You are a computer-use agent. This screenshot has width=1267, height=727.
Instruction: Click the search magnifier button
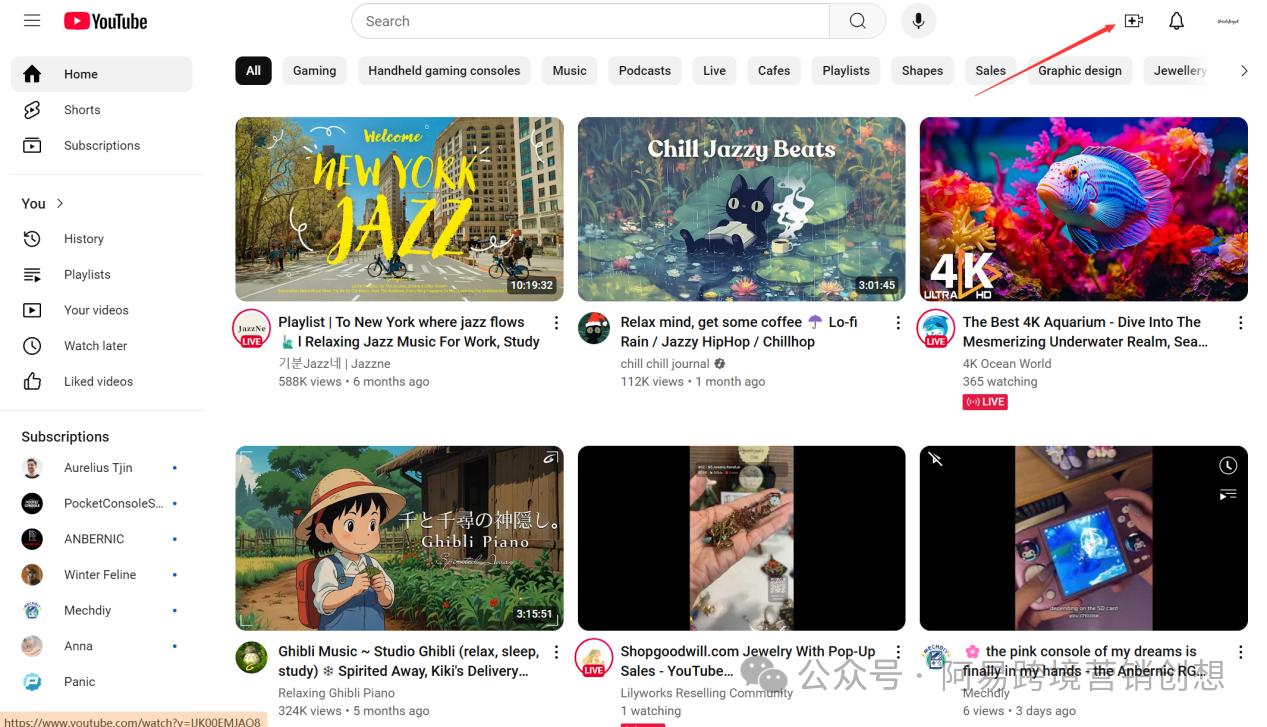[x=857, y=21]
